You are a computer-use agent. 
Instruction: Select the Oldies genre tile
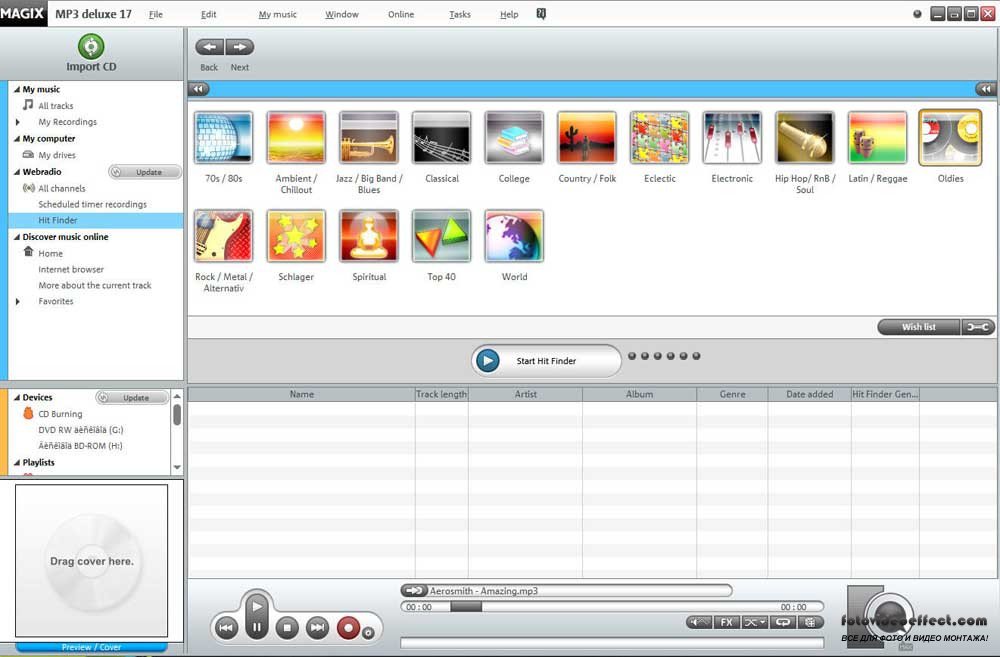point(950,138)
